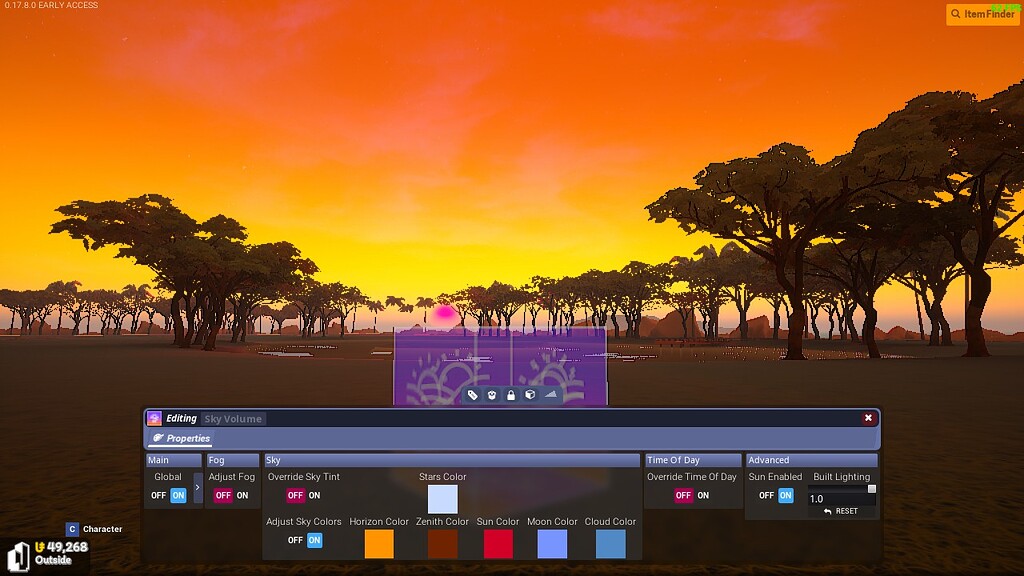
Task: Enable Adjust Fog
Action: (241, 495)
